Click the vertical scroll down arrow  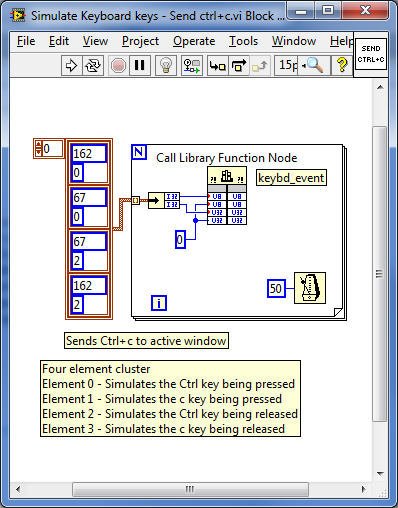[x=380, y=473]
